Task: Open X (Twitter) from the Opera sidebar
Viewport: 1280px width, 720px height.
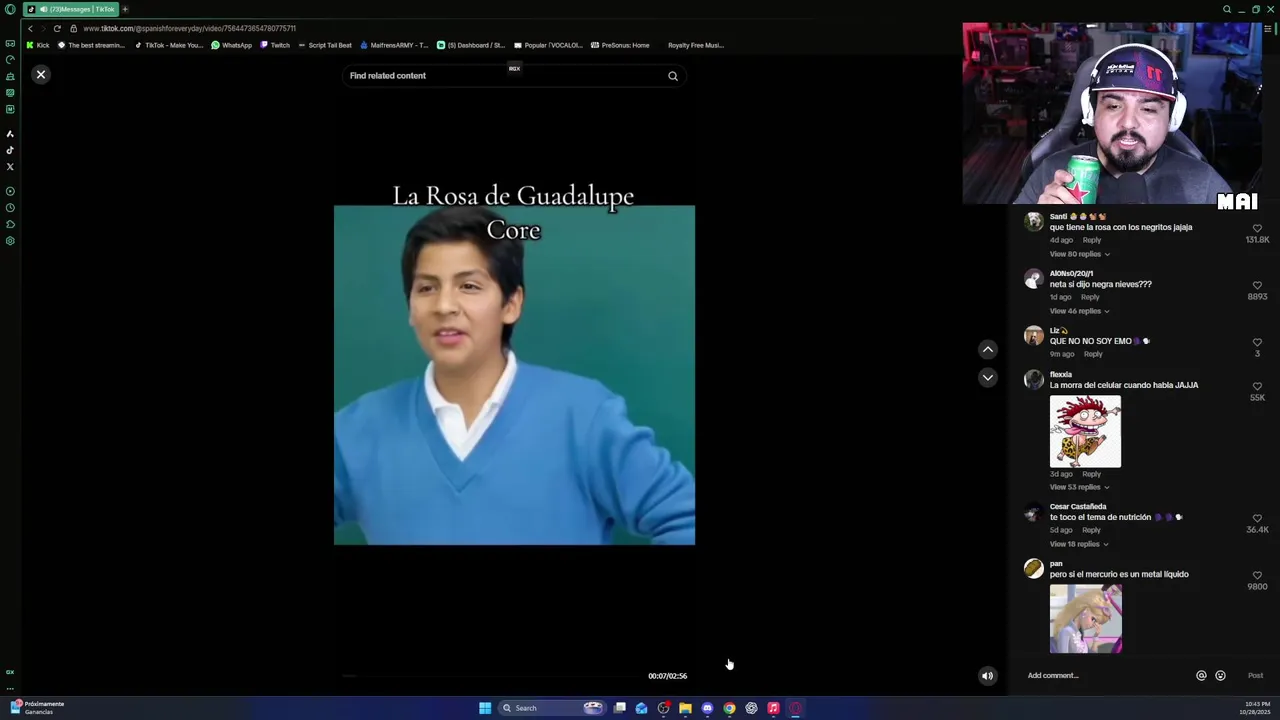Action: [x=10, y=167]
